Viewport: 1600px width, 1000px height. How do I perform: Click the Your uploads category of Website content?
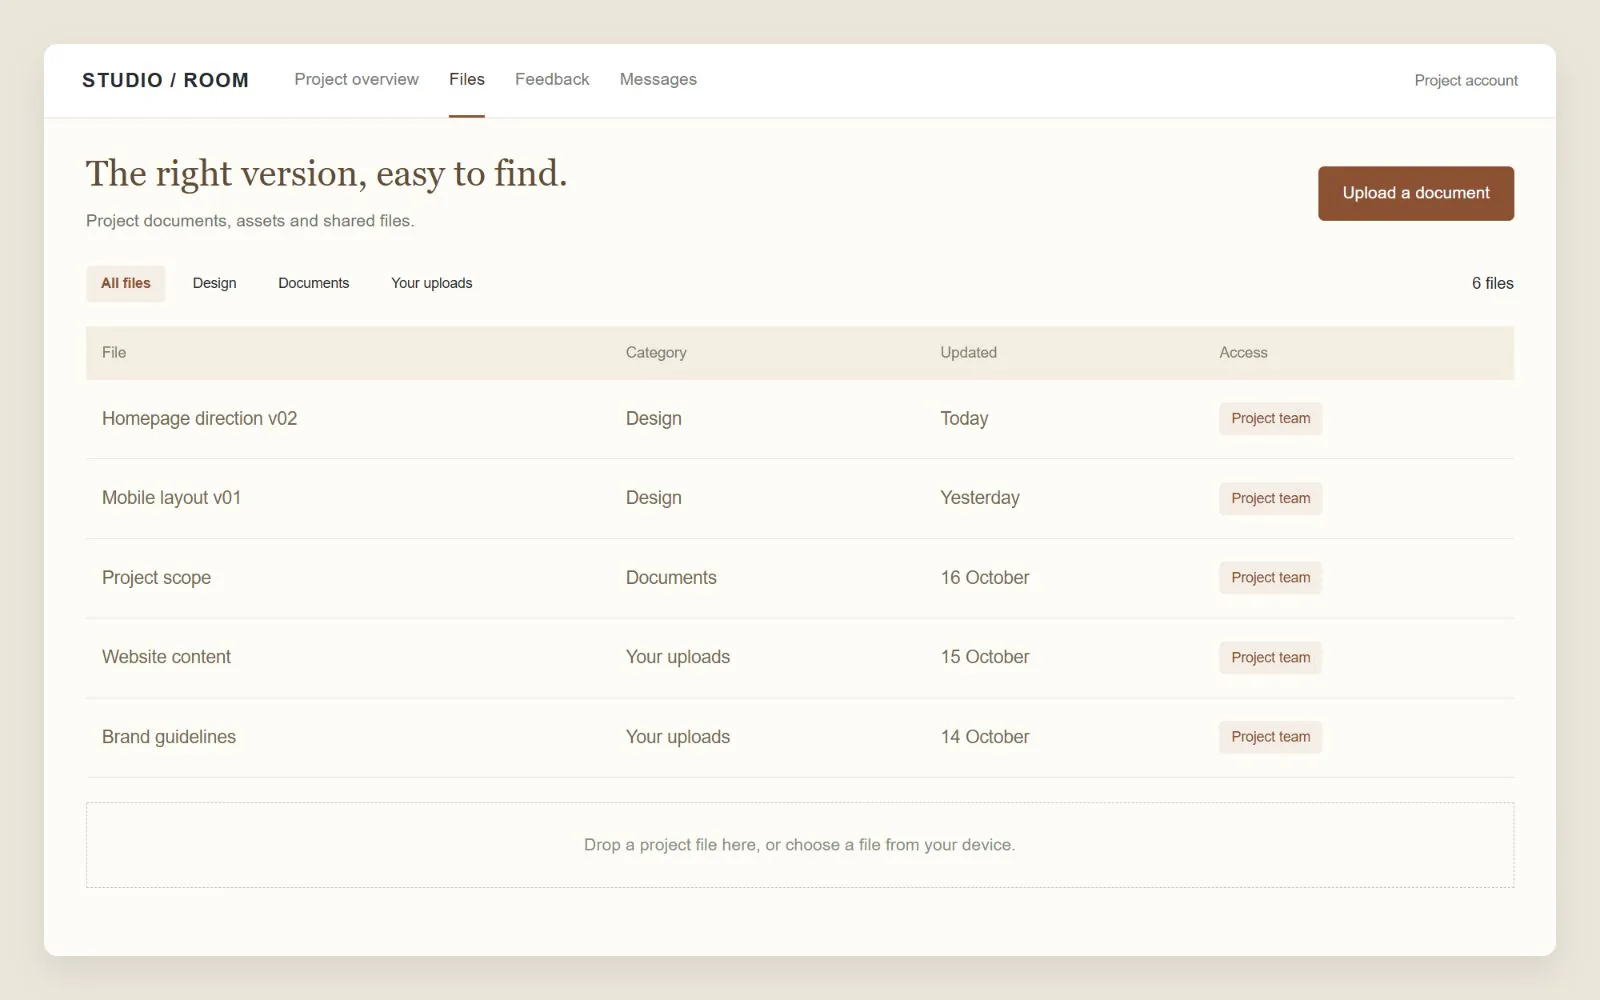[678, 657]
